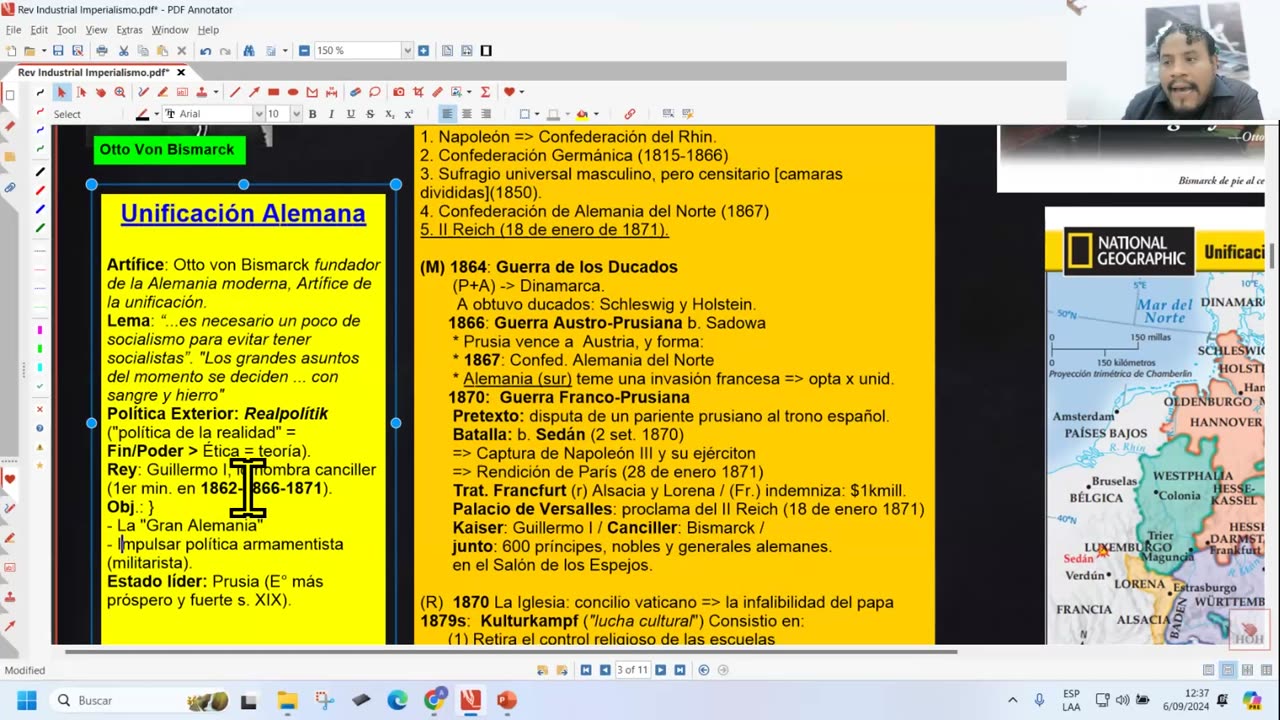
Task: Click the page number field 3 of 11
Action: click(x=632, y=670)
